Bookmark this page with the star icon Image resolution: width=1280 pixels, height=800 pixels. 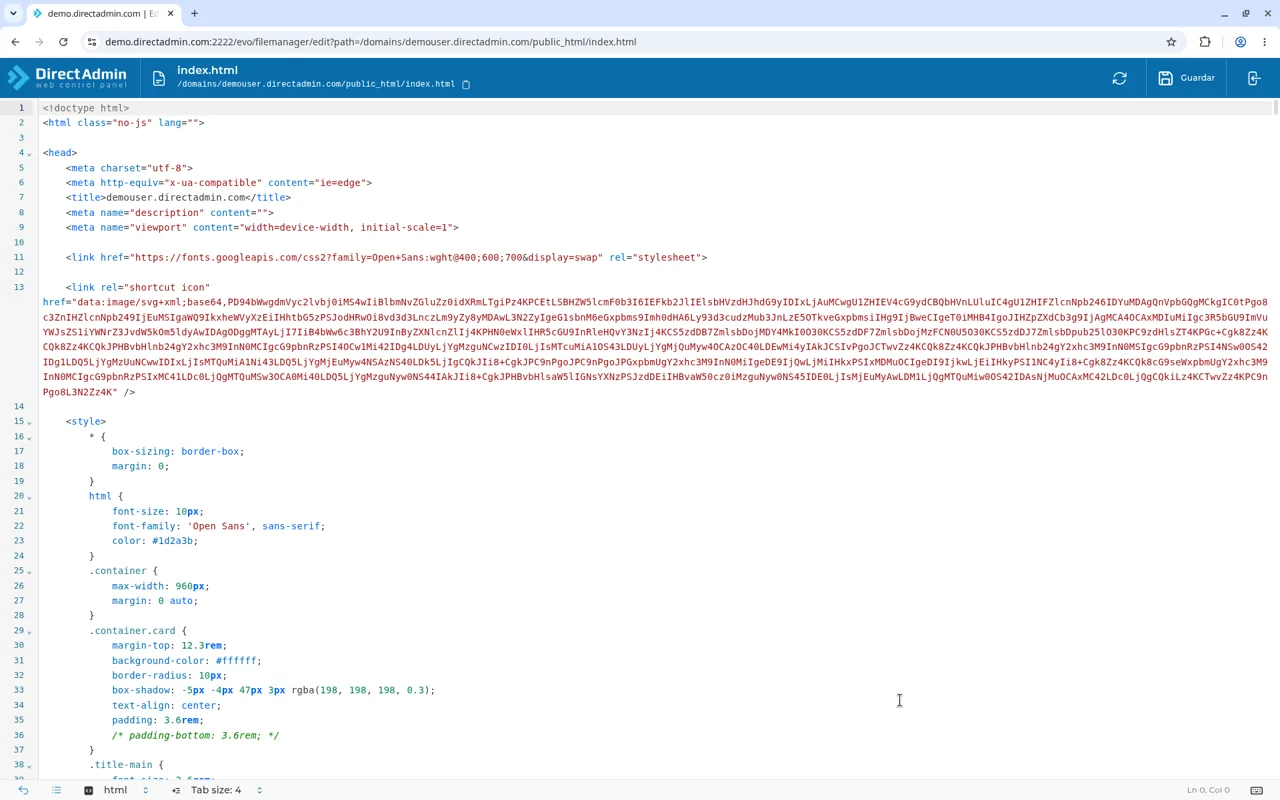1171,42
